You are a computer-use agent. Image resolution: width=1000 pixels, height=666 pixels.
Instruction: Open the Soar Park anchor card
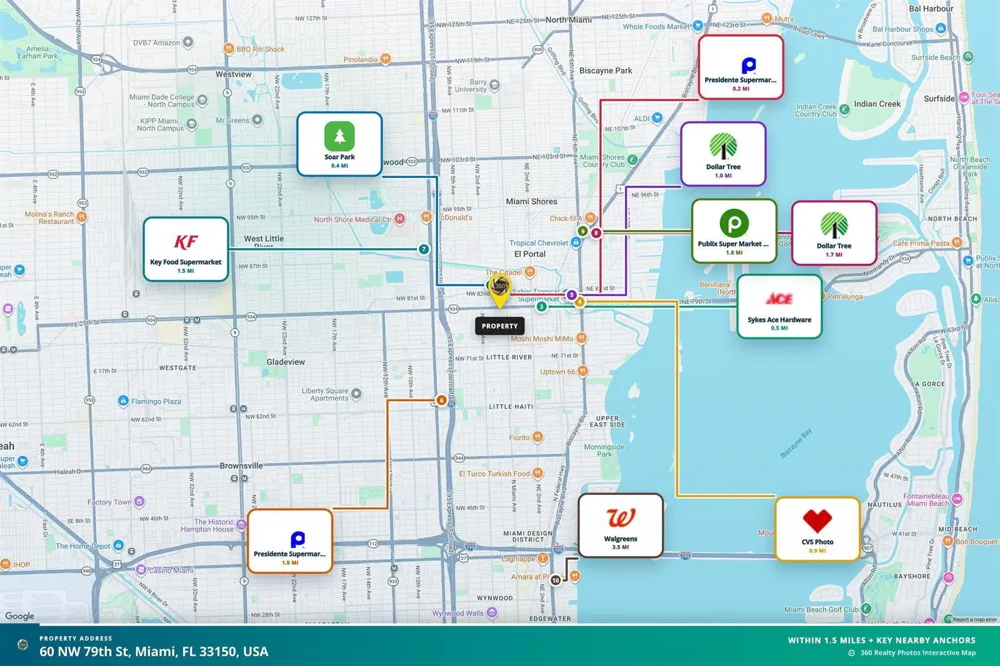339,144
